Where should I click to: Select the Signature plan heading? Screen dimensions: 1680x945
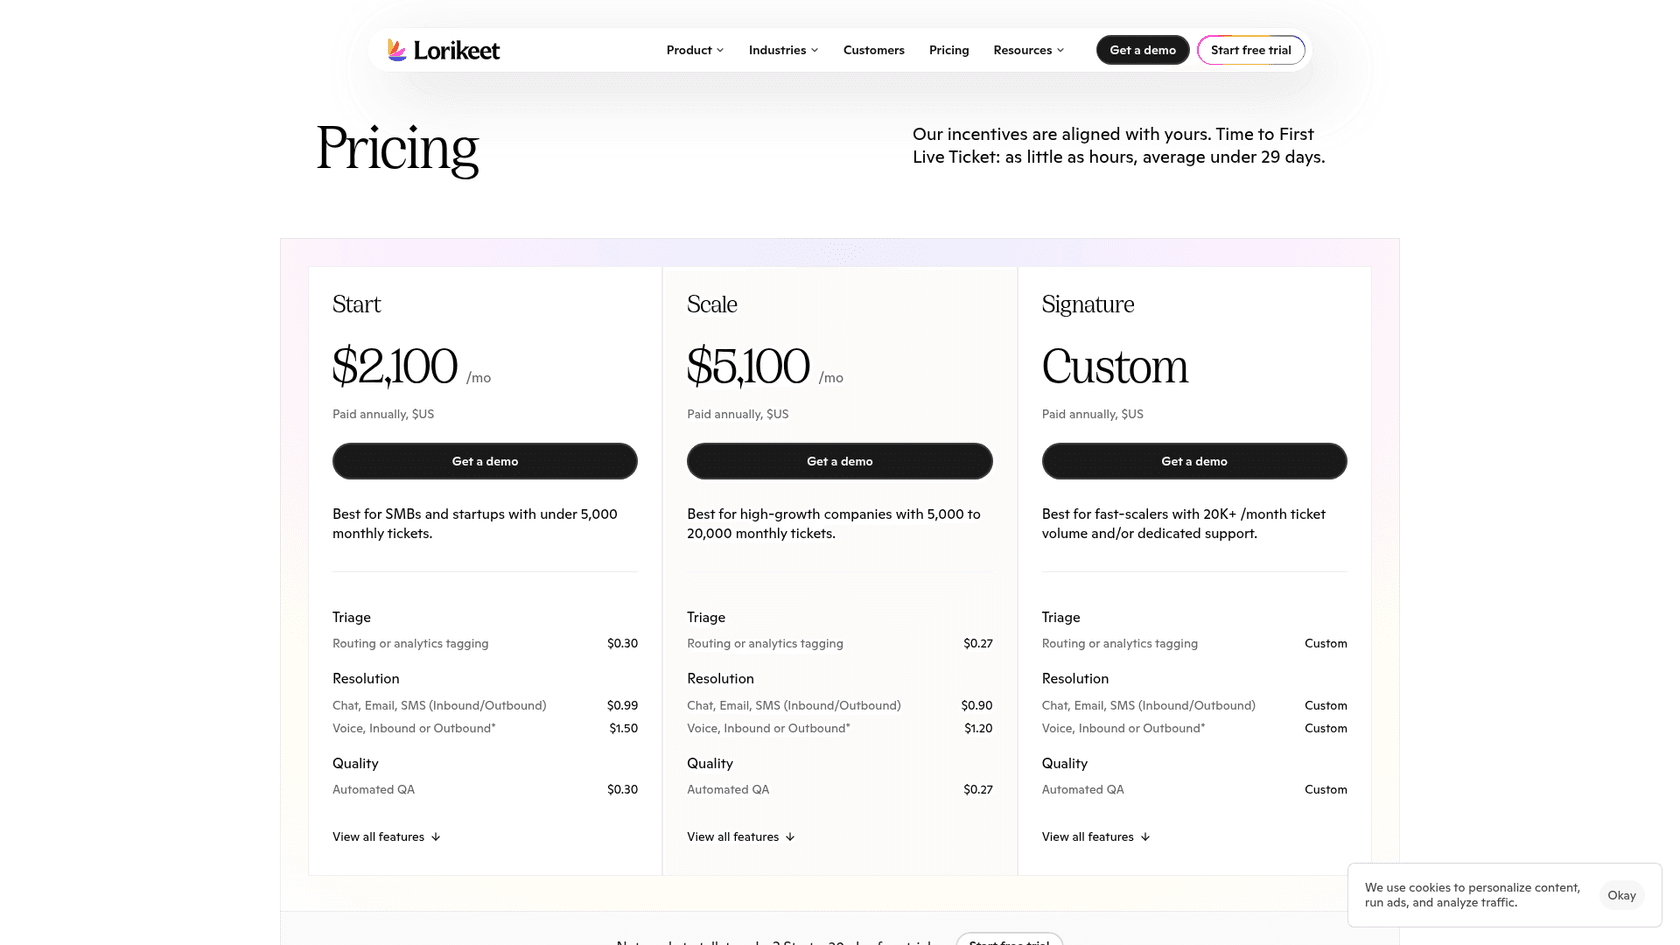tap(1088, 304)
